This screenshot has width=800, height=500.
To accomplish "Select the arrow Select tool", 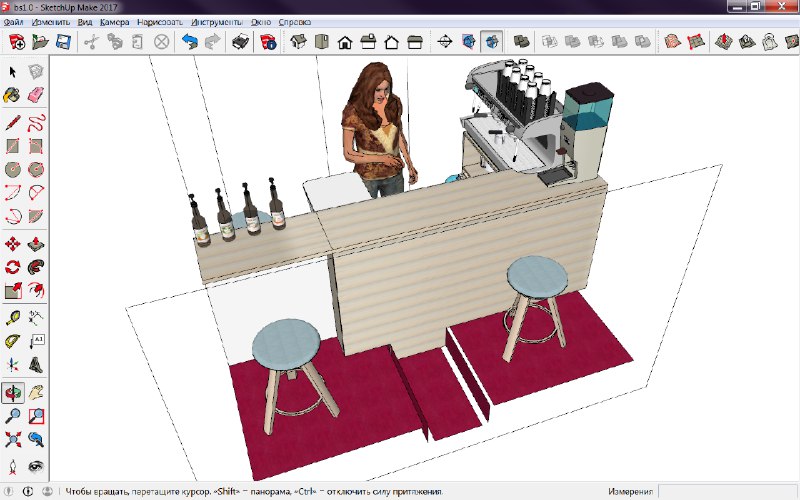I will pyautogui.click(x=13, y=72).
